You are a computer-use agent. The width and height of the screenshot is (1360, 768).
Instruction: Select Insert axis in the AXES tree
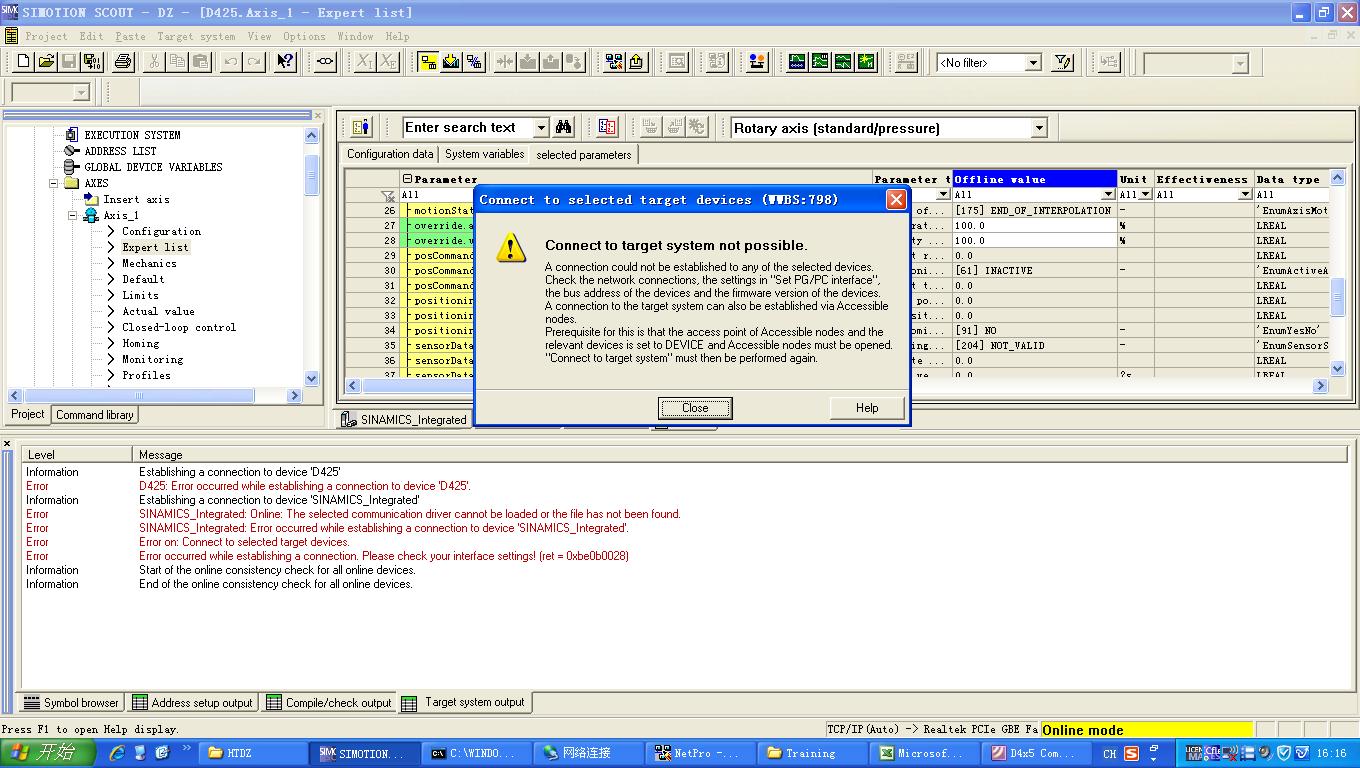(136, 199)
